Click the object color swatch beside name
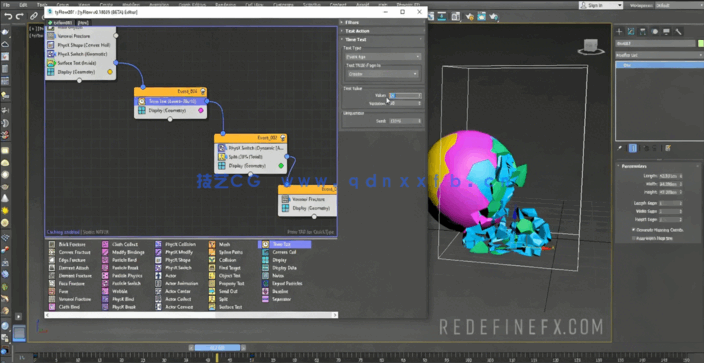 (x=700, y=44)
